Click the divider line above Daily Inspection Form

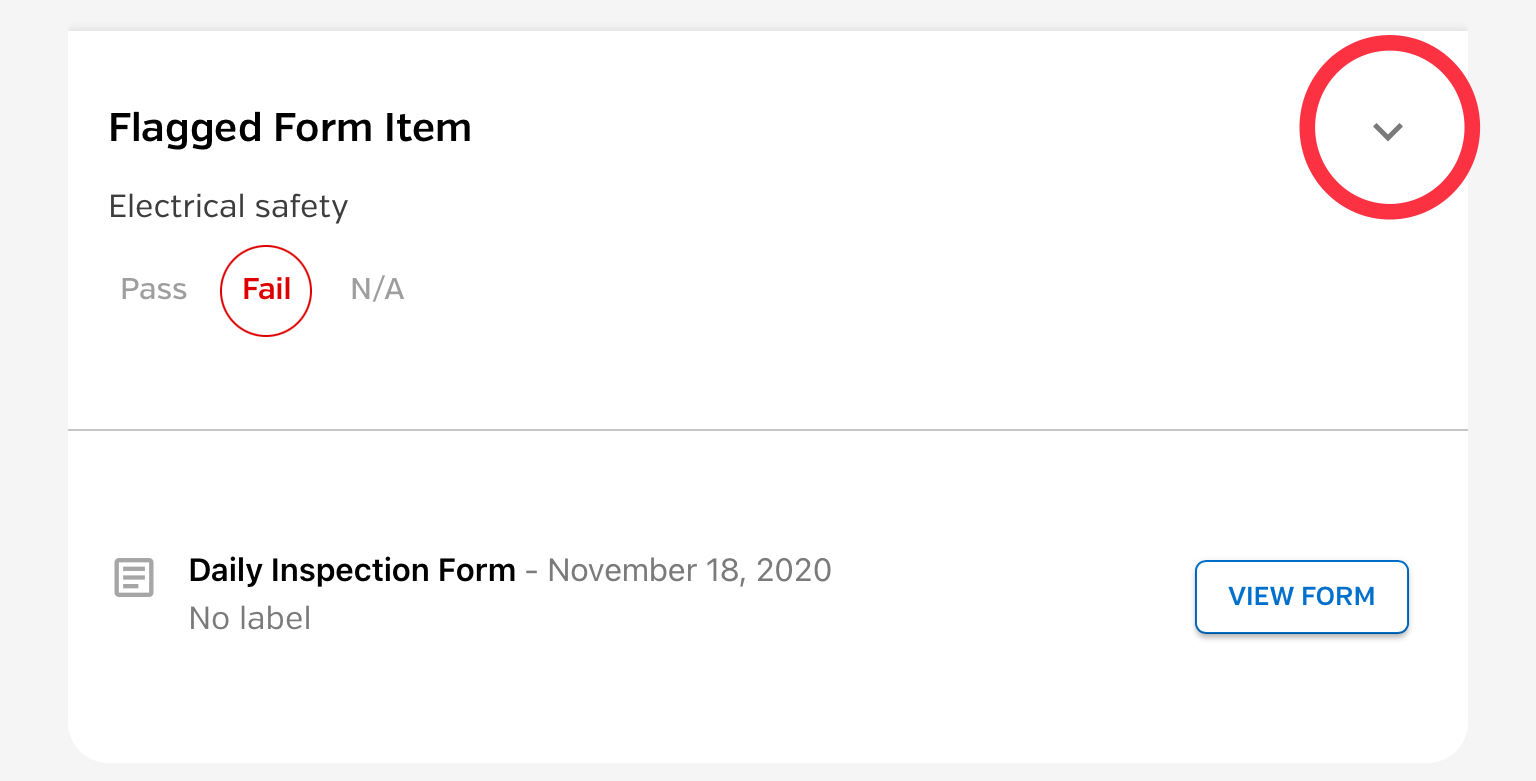click(x=768, y=430)
